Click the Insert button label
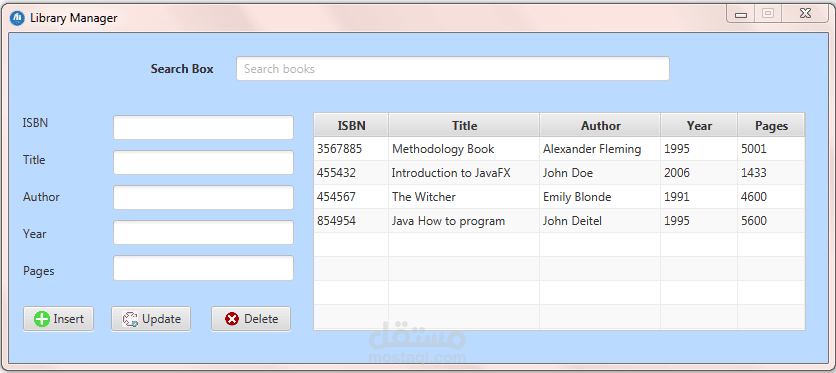The height and width of the screenshot is (373, 836). pos(69,319)
